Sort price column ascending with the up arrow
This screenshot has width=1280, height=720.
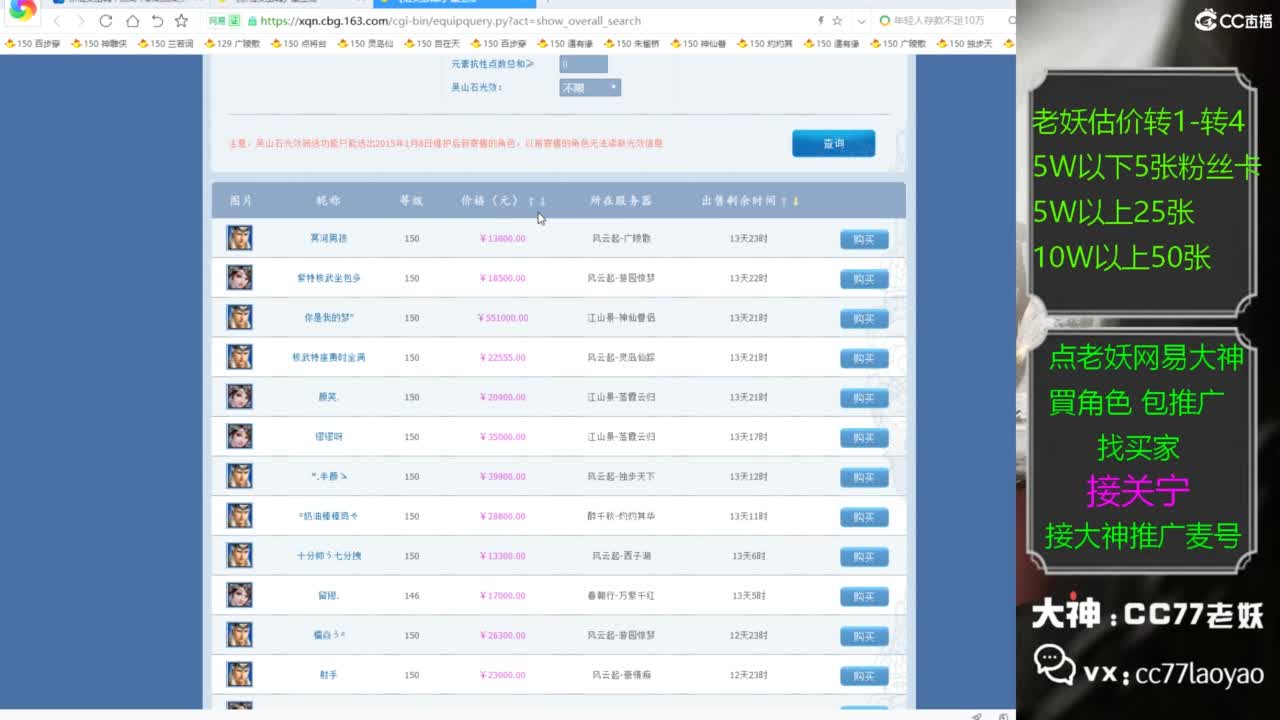(531, 201)
